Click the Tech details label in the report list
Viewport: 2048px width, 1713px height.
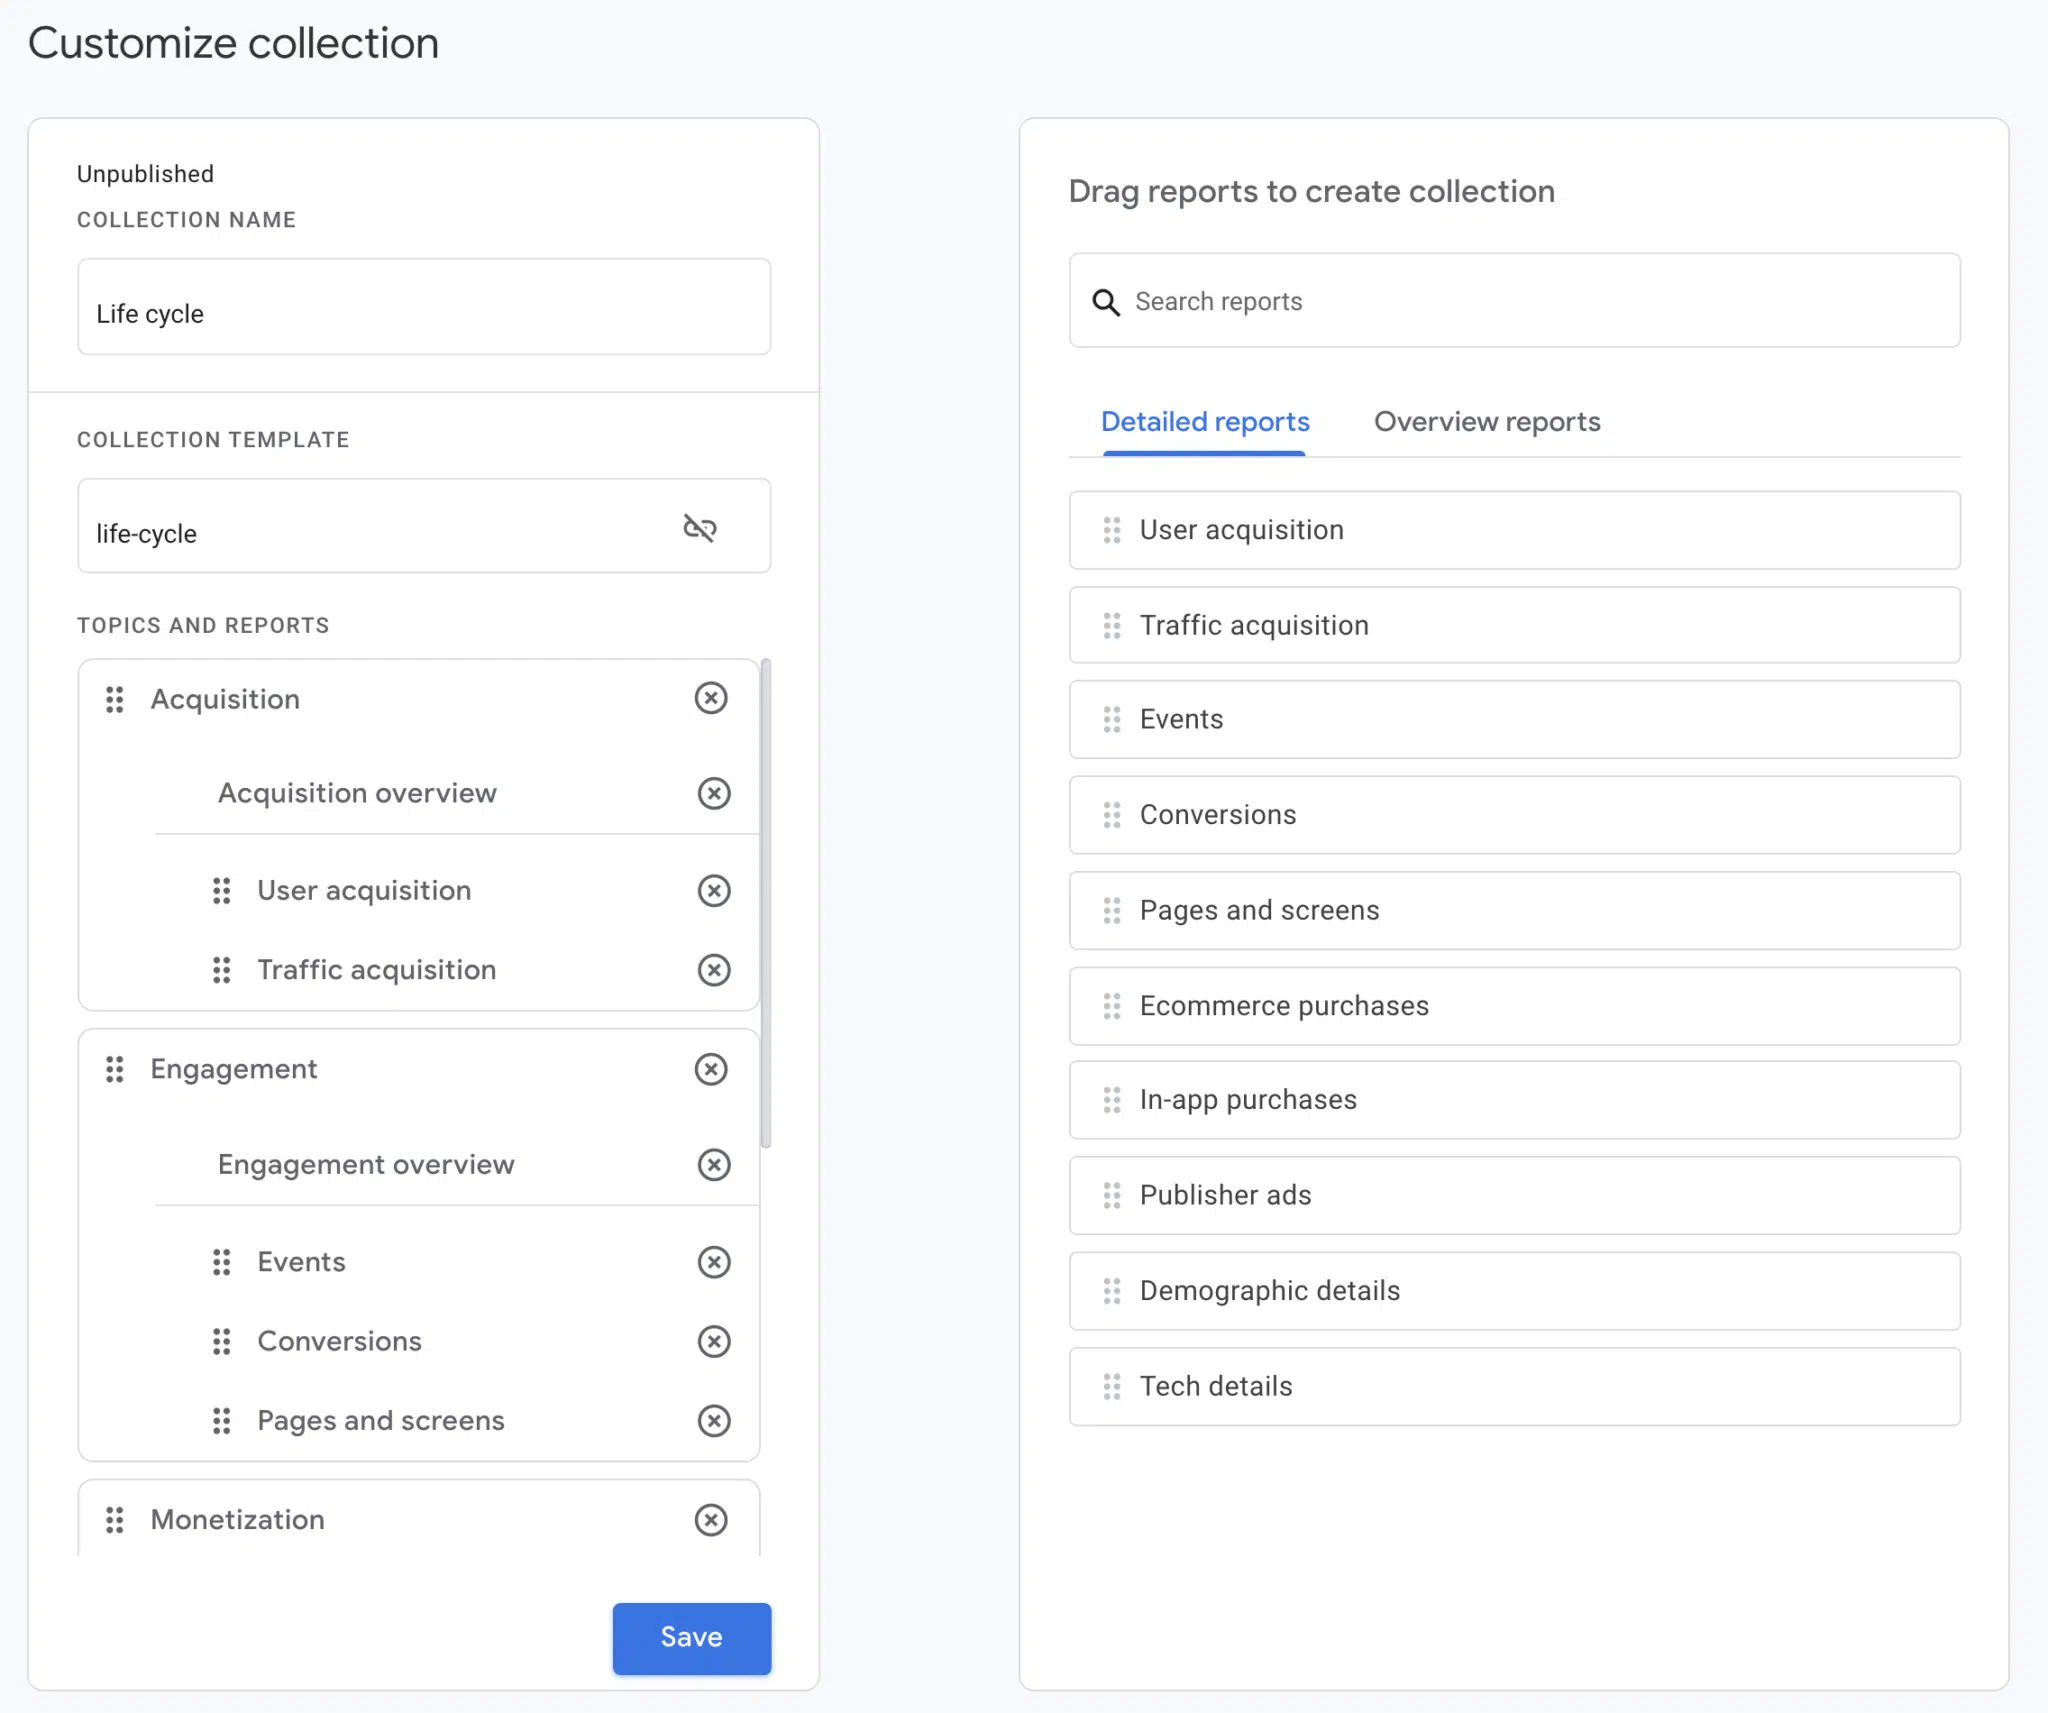tap(1216, 1386)
